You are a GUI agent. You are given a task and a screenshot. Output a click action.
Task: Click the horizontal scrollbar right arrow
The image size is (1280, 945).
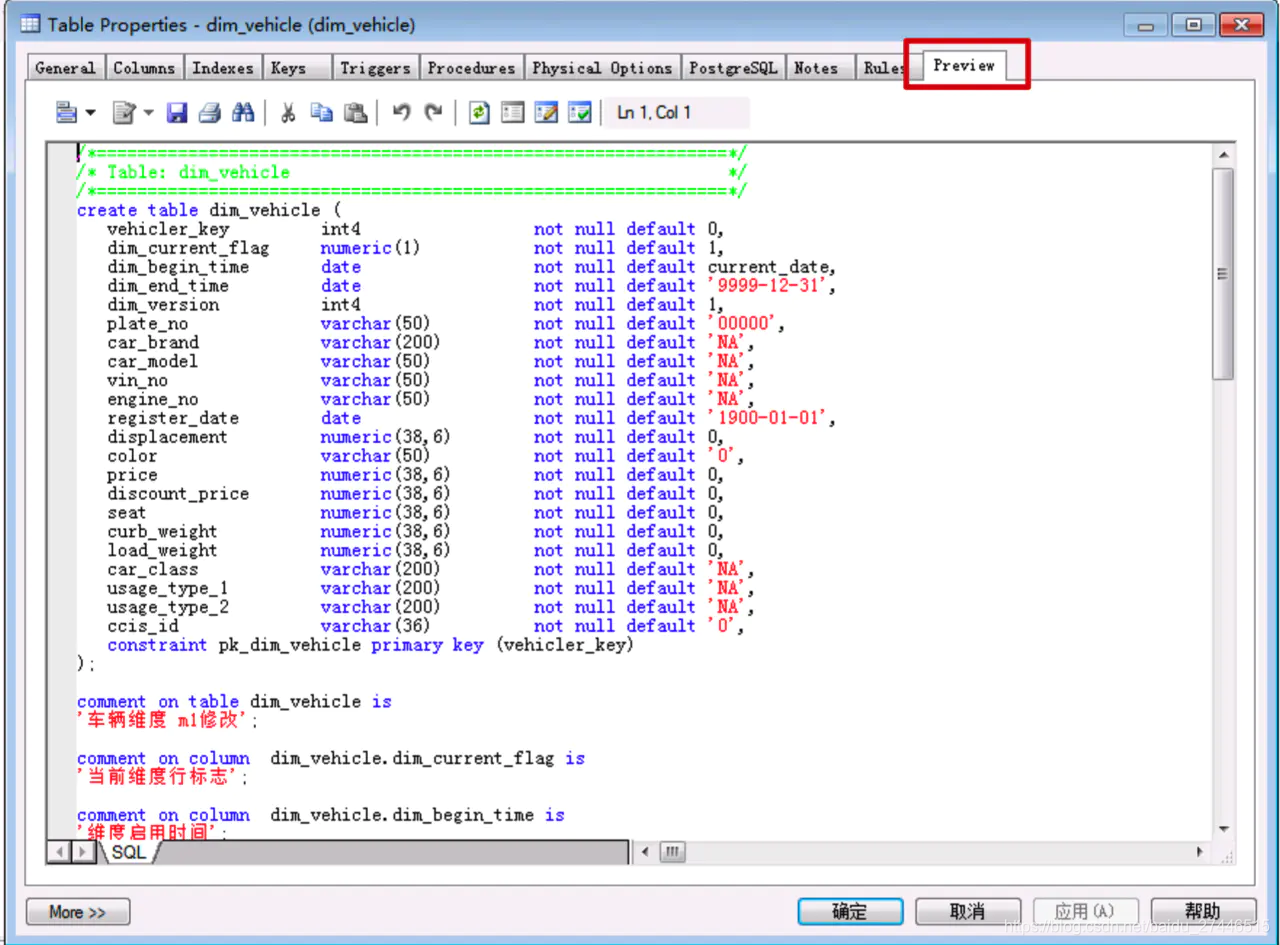tap(1200, 852)
